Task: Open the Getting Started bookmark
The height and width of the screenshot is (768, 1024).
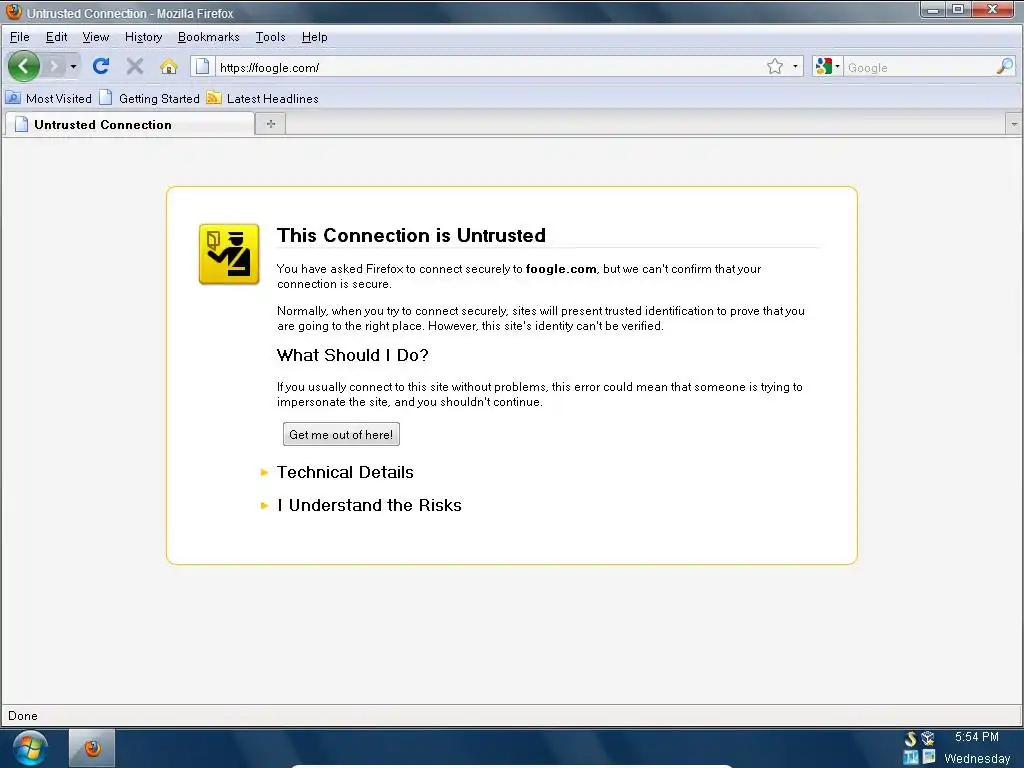Action: pos(150,99)
